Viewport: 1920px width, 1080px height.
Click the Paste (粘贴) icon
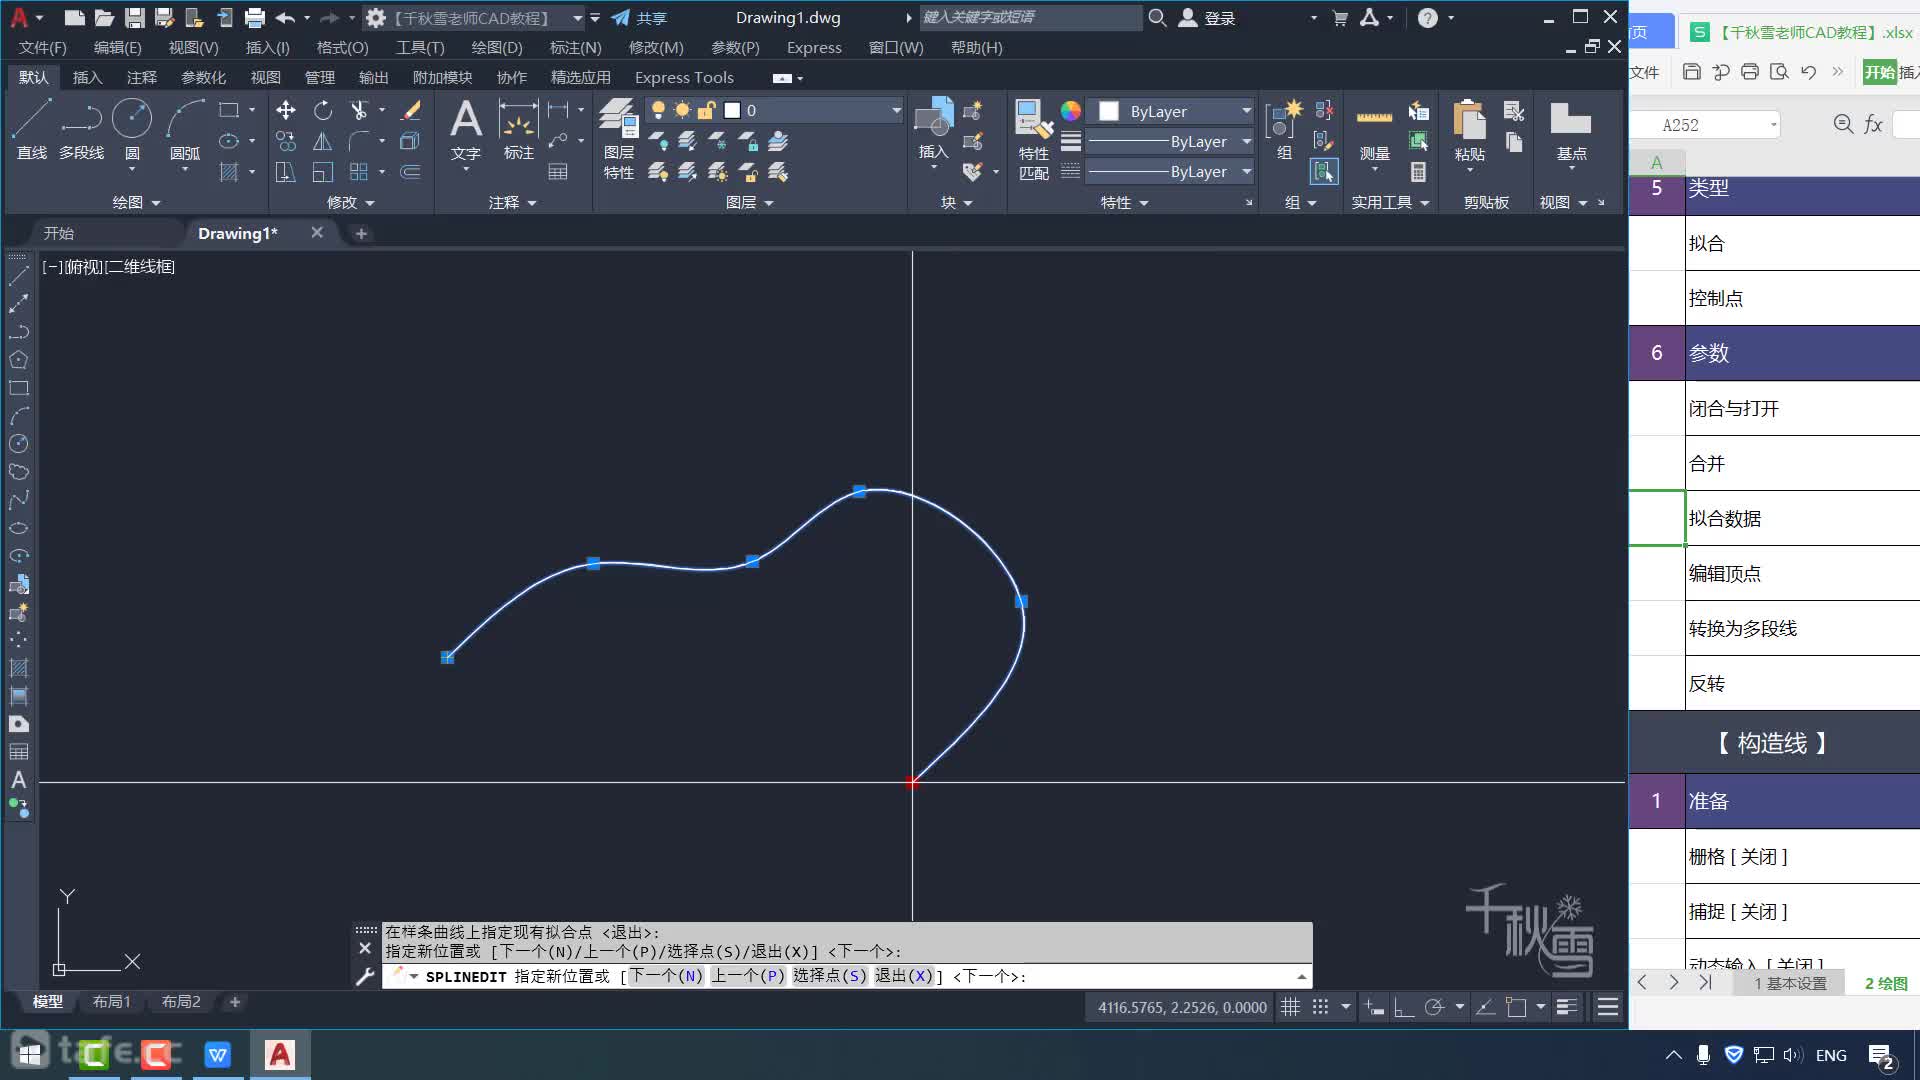(1469, 130)
